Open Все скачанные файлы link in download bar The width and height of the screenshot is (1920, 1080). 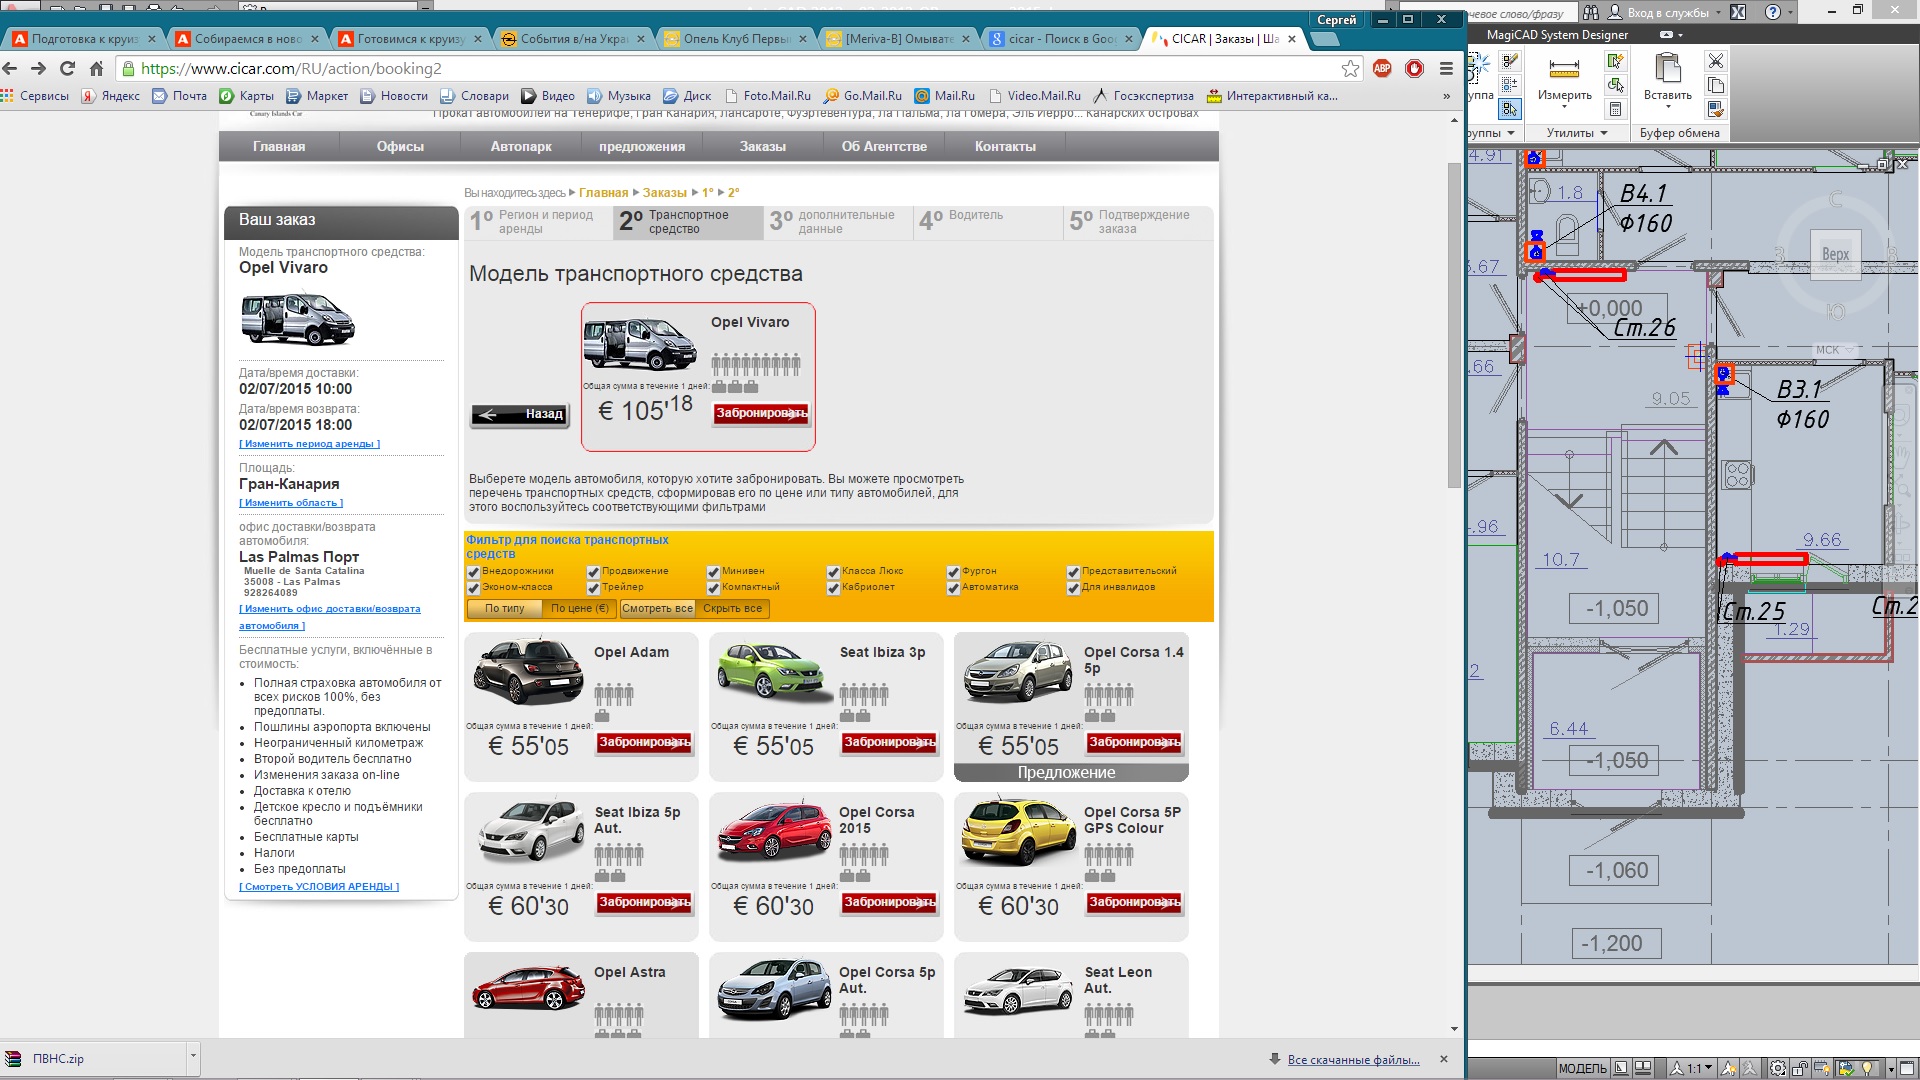[1353, 1060]
